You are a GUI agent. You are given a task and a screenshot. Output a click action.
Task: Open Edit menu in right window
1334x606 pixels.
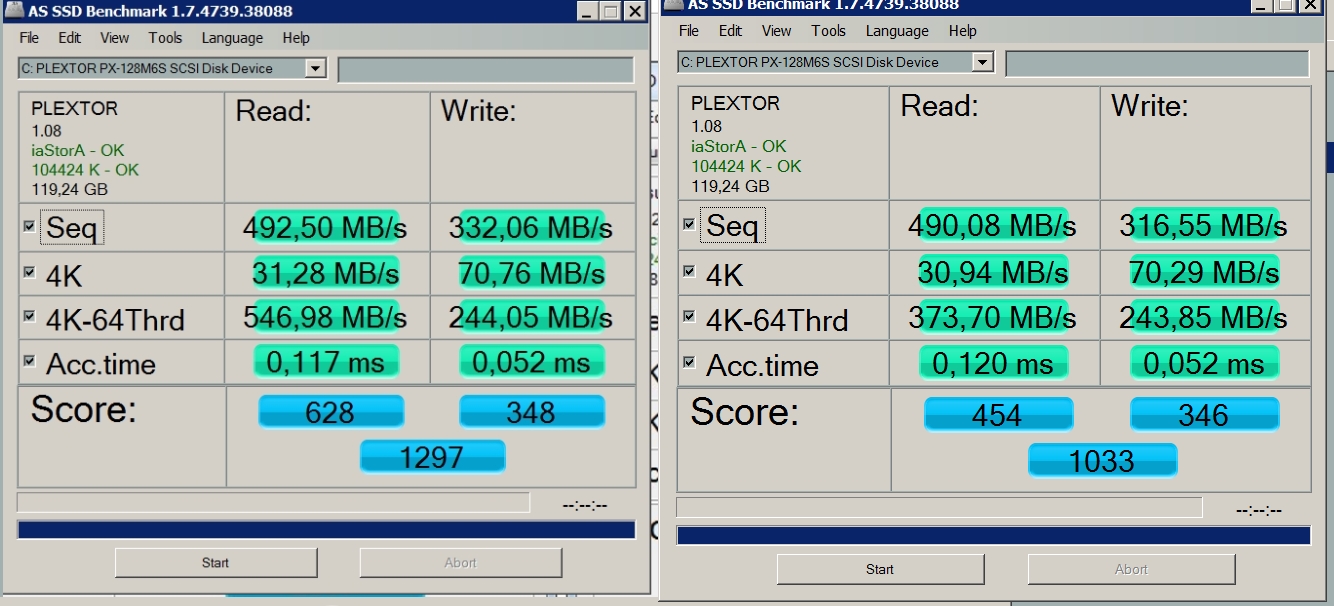coord(731,31)
